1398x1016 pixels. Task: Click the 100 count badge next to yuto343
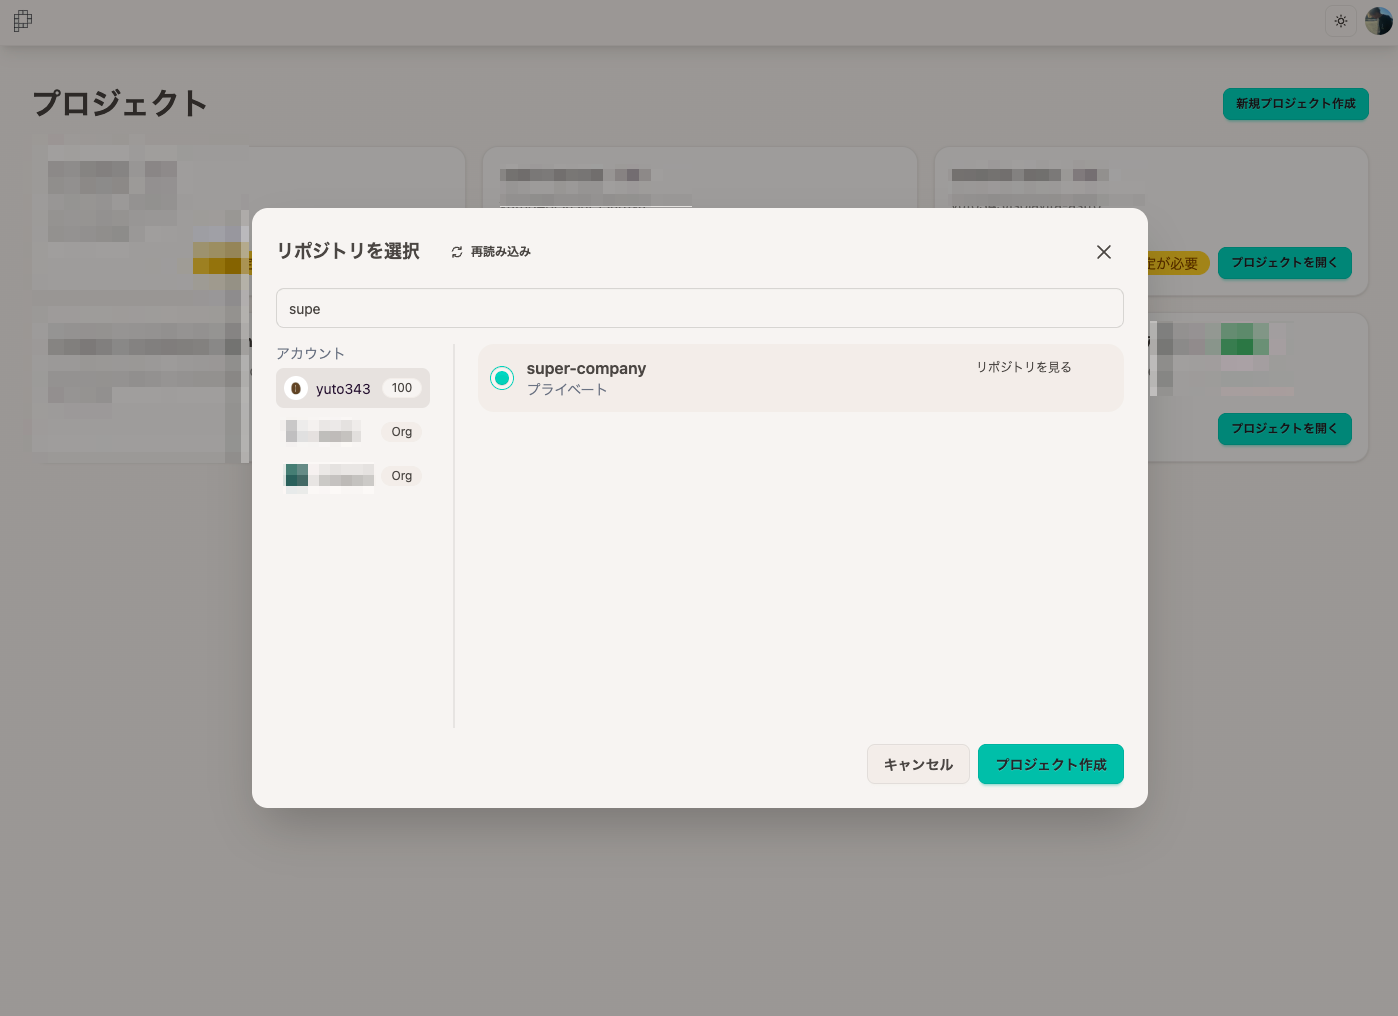[402, 388]
